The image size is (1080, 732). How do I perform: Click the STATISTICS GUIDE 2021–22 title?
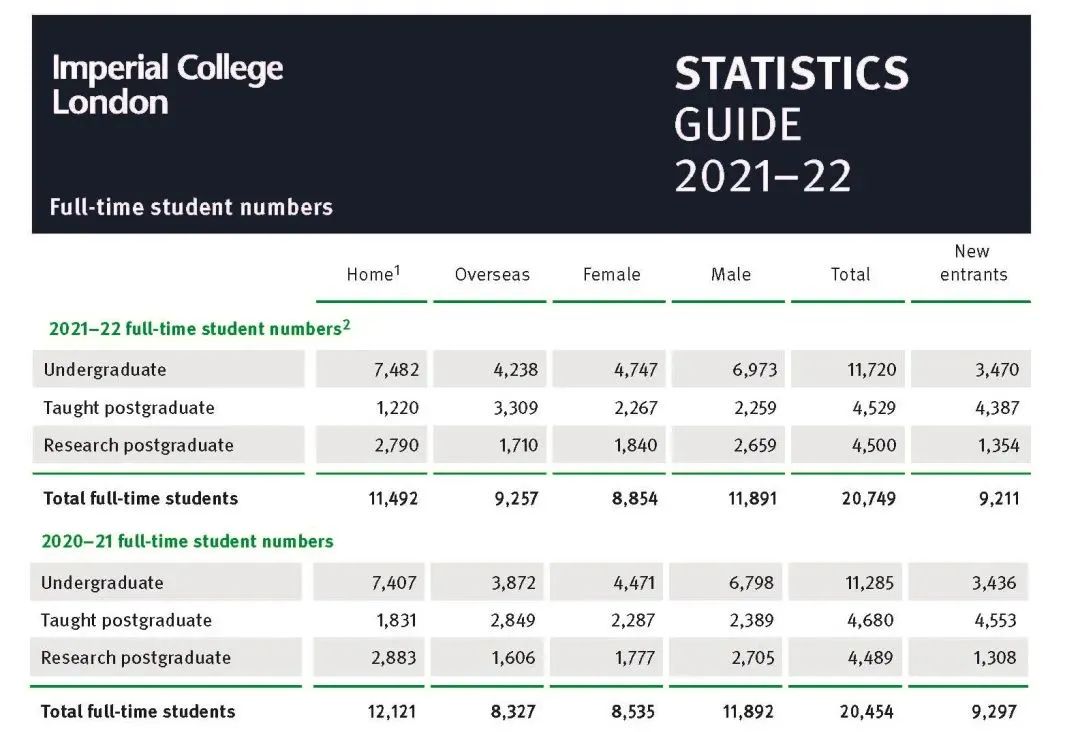(790, 124)
